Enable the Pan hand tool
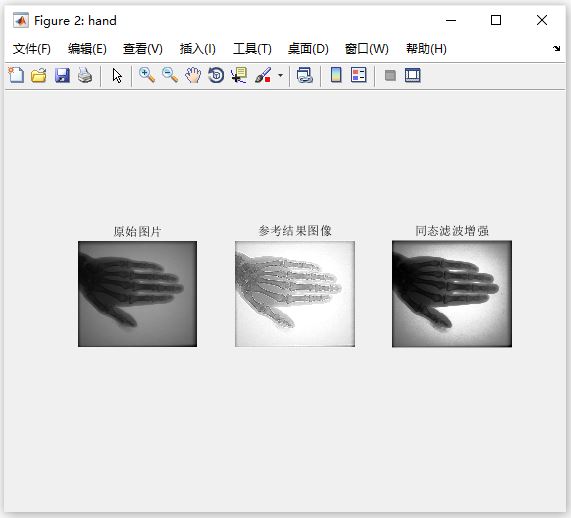This screenshot has width=571, height=518. 193,75
